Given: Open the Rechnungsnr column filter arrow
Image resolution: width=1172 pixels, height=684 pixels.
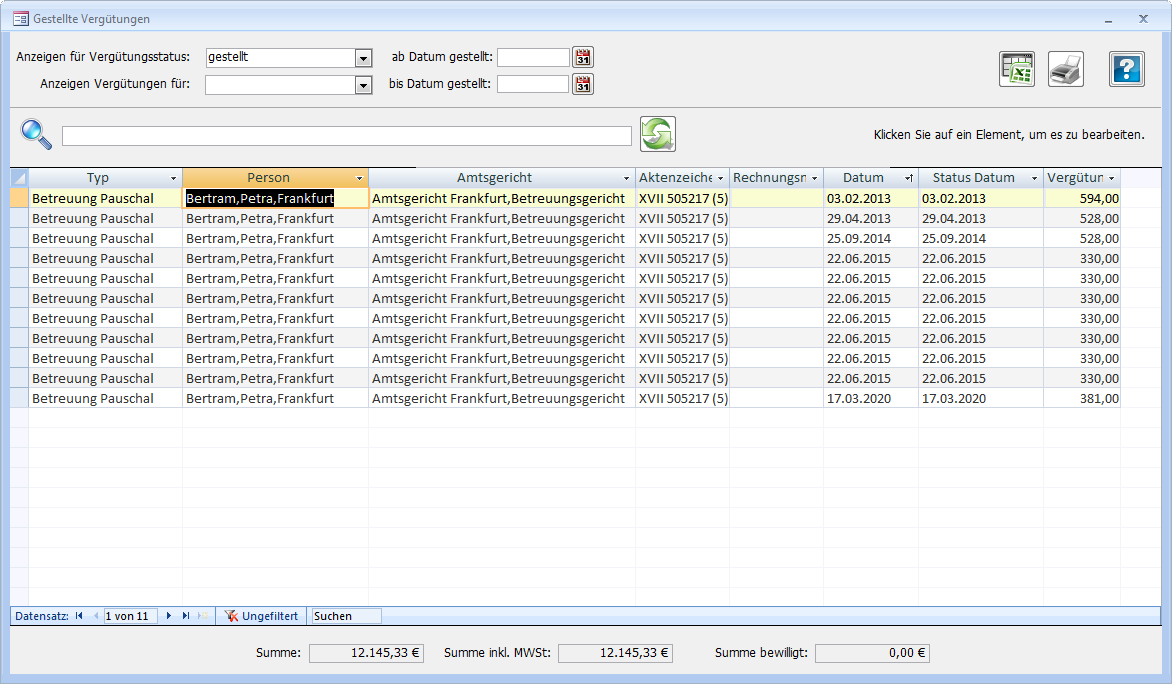Looking at the screenshot, I should click(815, 178).
